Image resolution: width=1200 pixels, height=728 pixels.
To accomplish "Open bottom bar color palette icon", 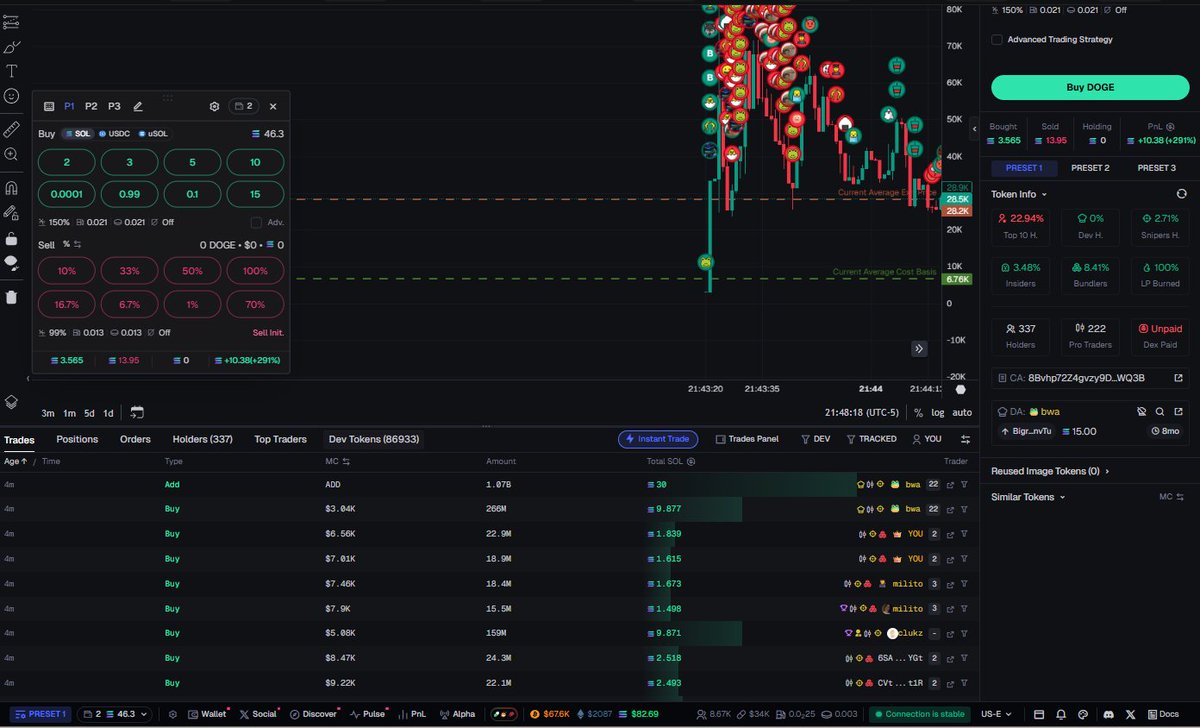I will (1083, 715).
